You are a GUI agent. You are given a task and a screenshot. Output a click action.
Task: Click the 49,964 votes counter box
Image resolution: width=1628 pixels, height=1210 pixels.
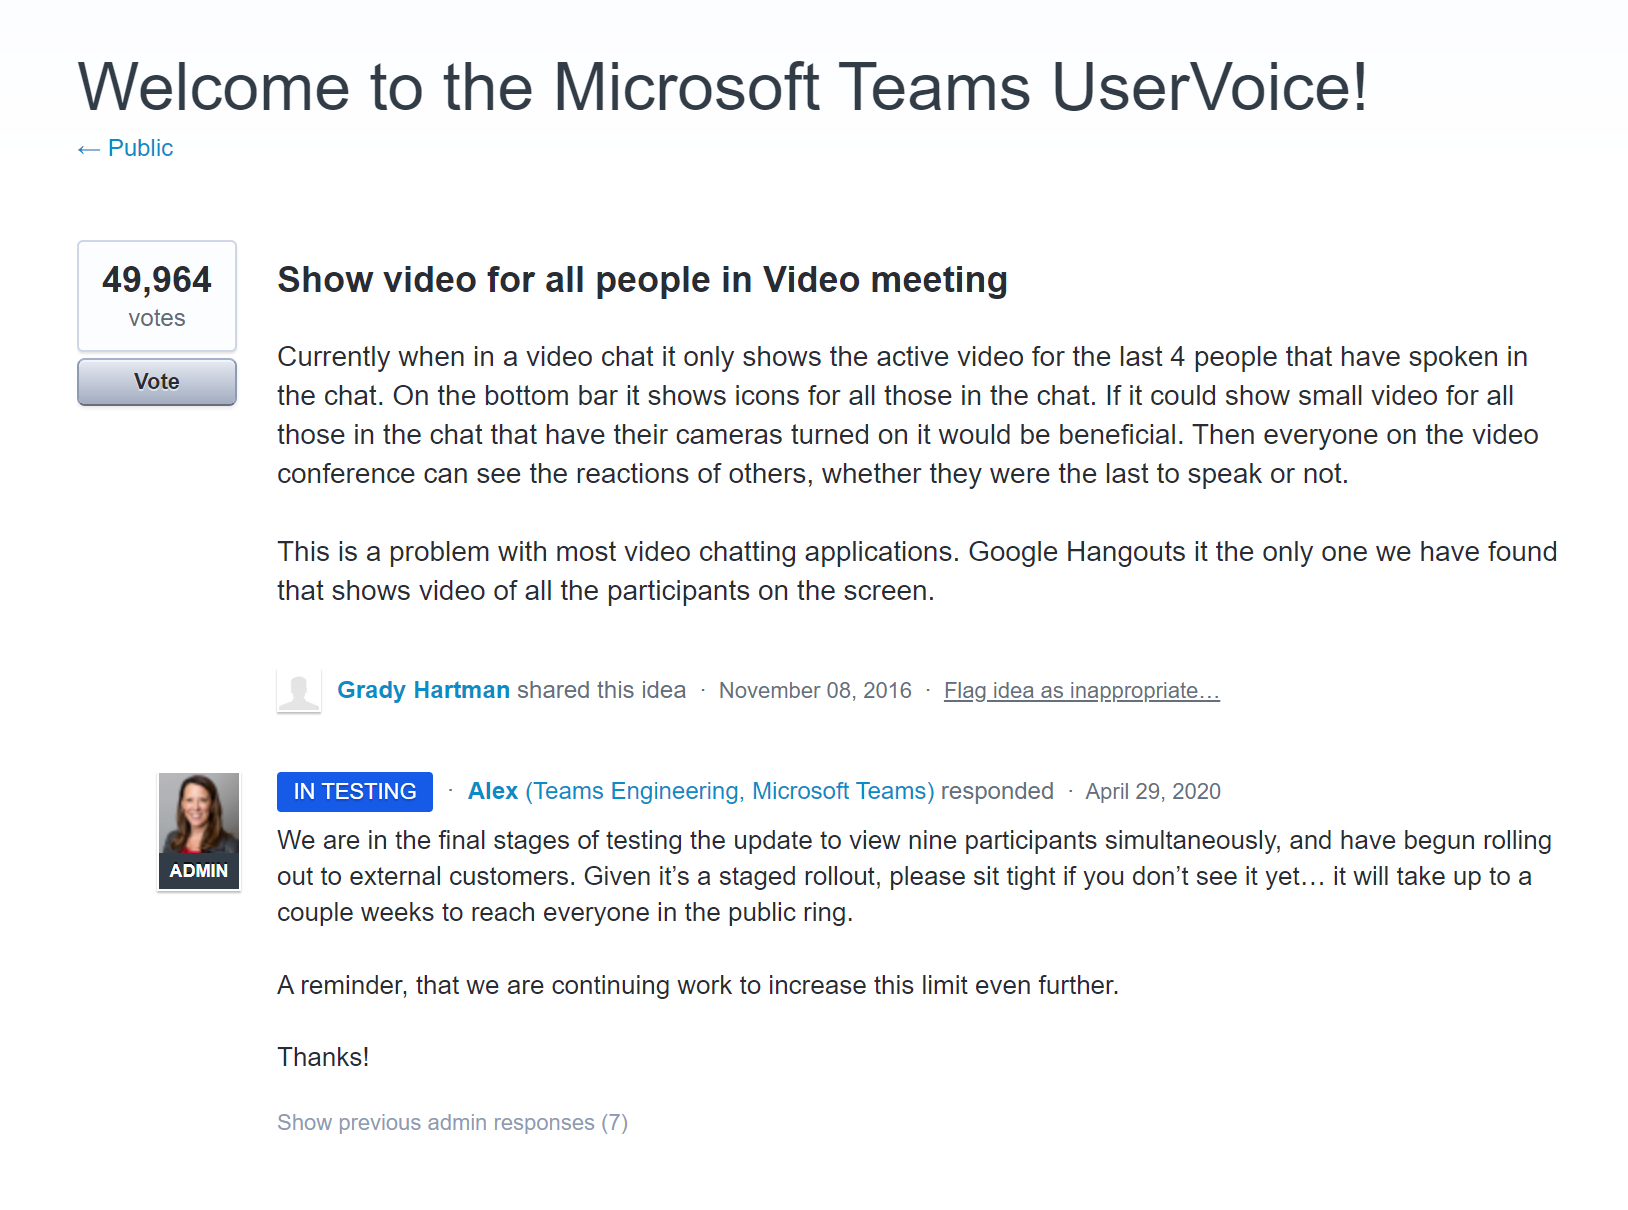(157, 296)
